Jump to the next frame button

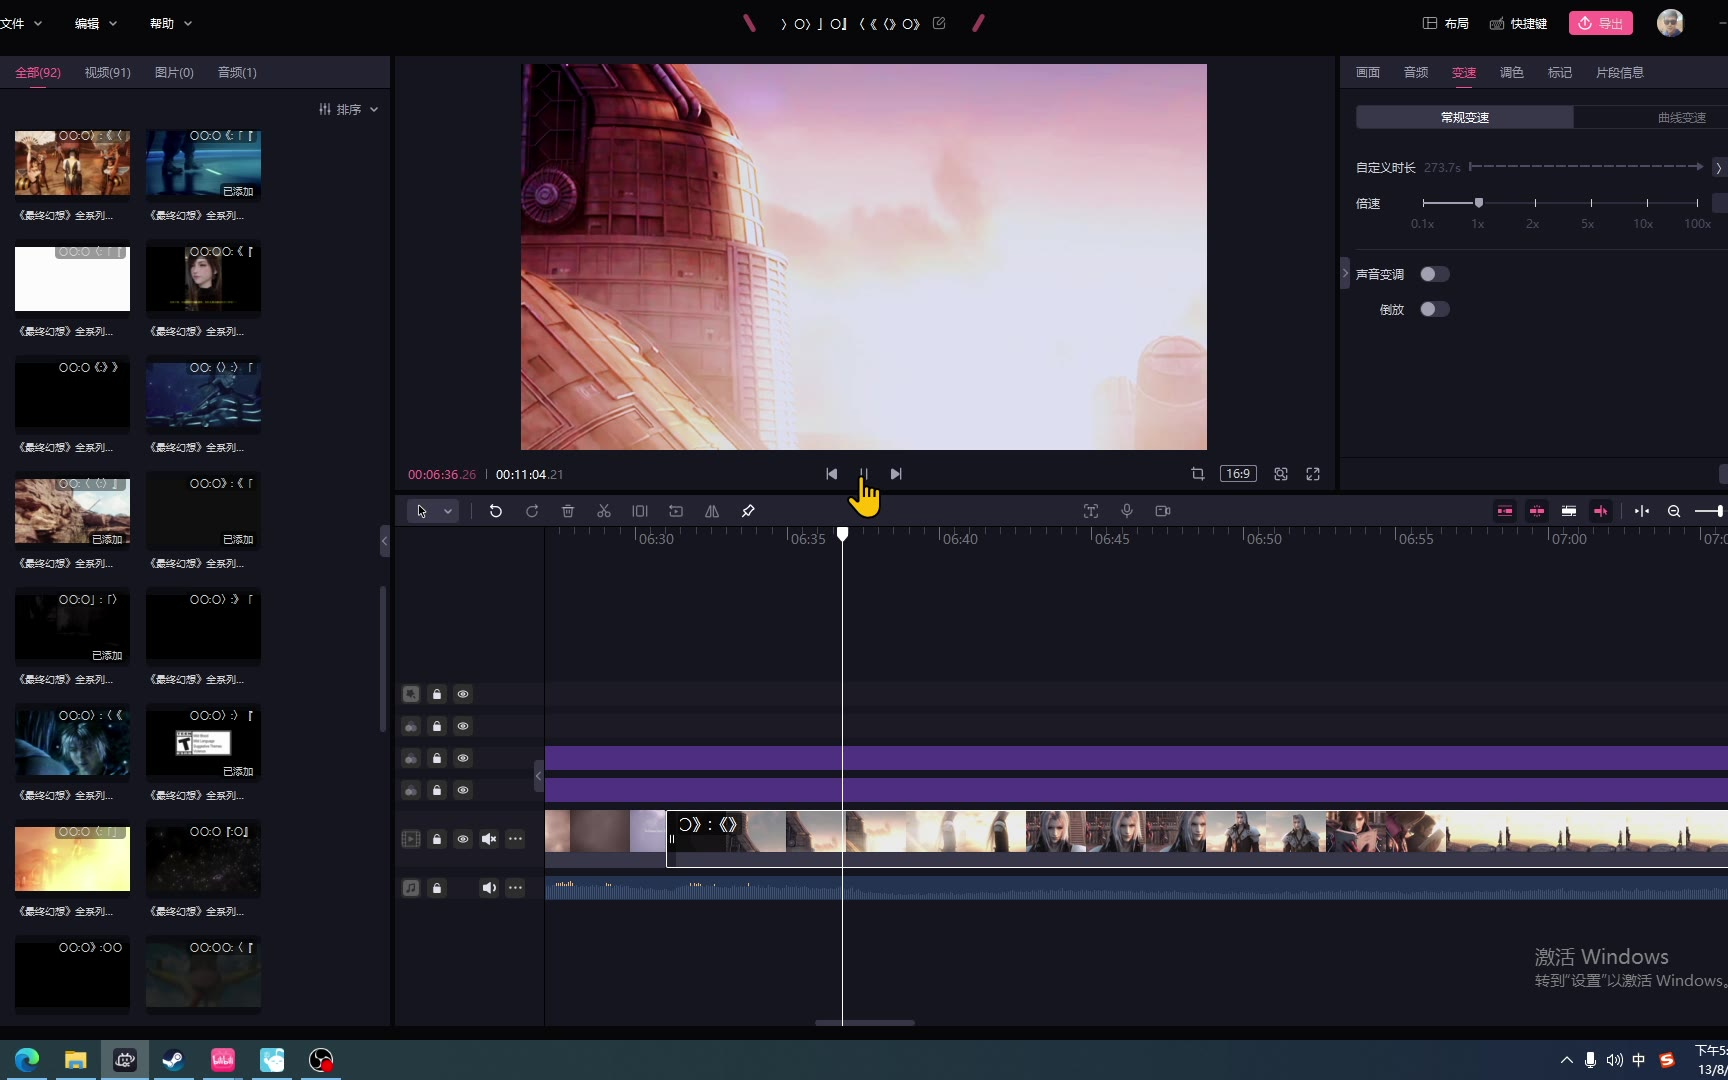click(896, 474)
